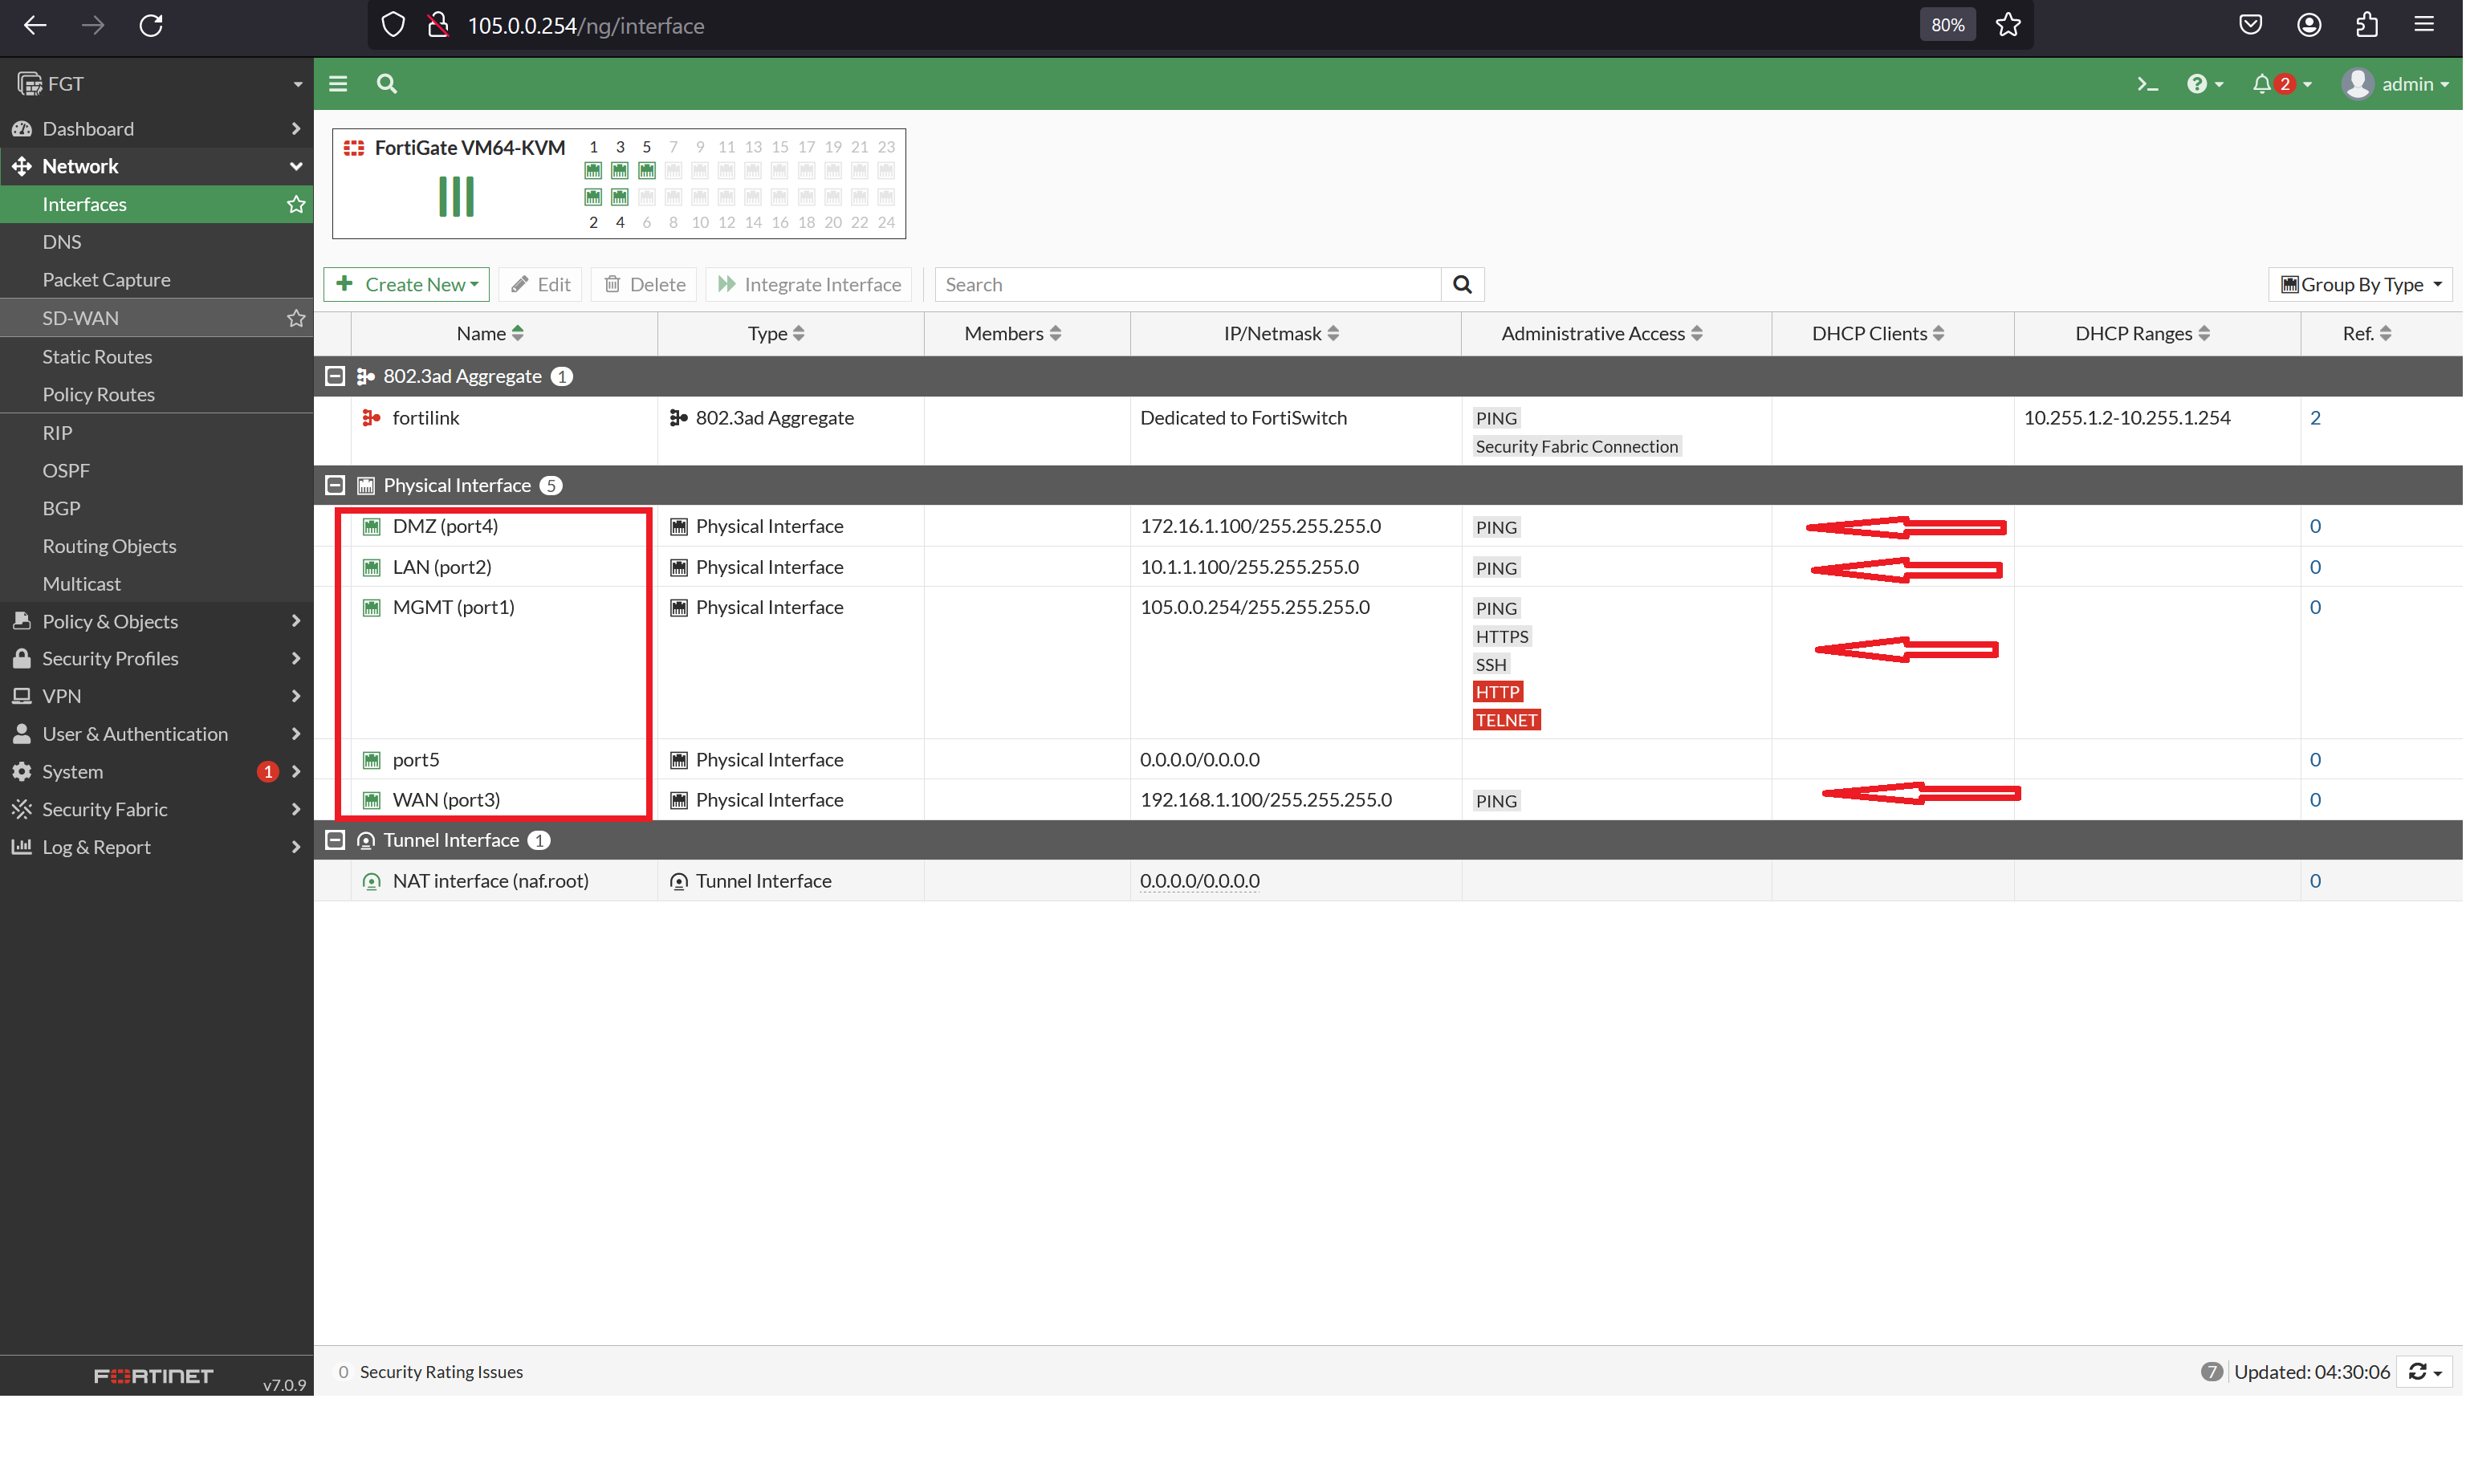Bookmark the page via the address bar star
This screenshot has width=2466, height=1484.
point(2007,25)
